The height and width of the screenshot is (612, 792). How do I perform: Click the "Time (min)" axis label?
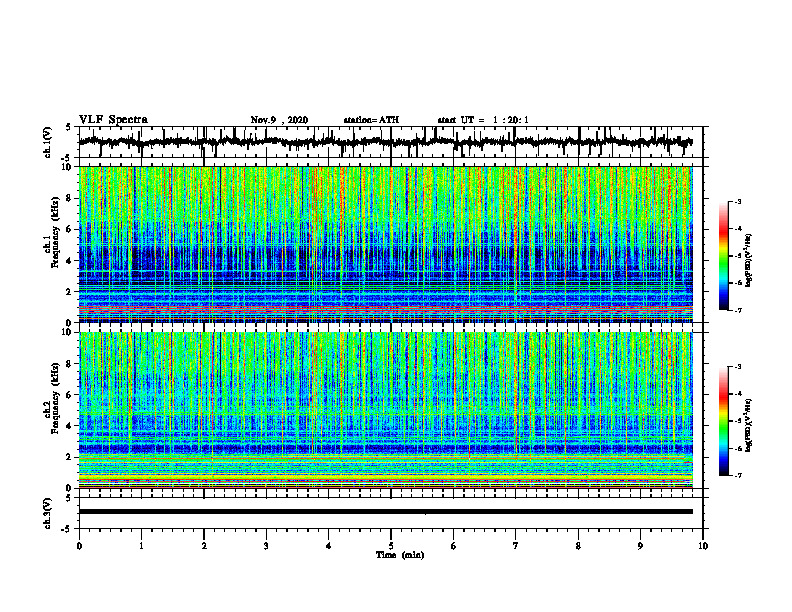point(400,555)
